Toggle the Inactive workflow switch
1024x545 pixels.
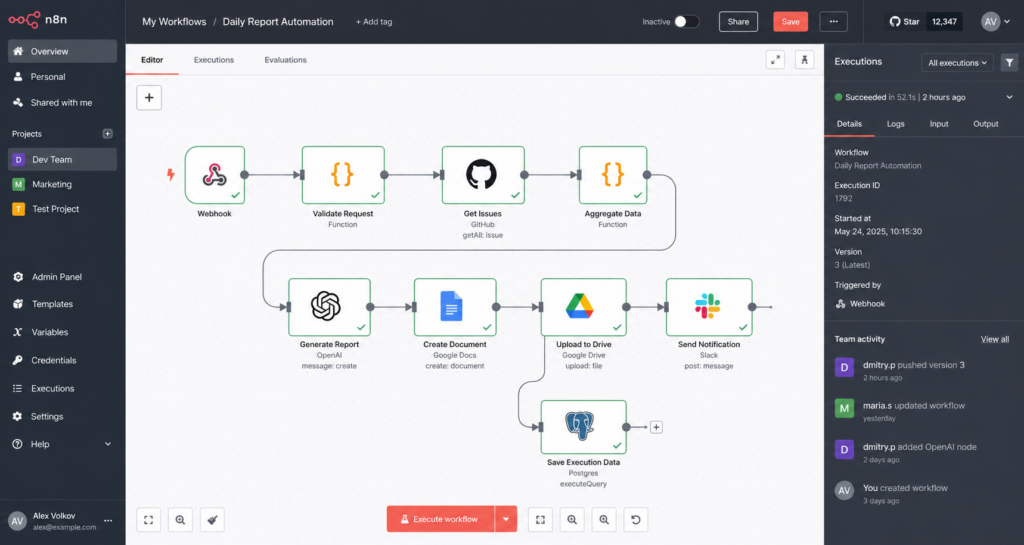(x=686, y=22)
